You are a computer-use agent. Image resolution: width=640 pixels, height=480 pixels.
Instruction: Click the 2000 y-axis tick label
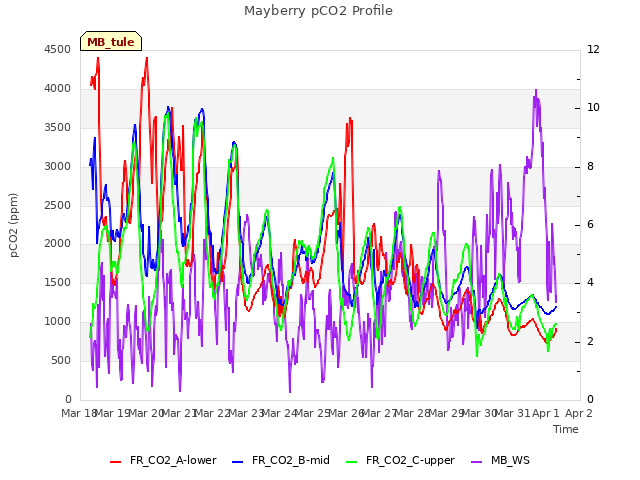coord(58,243)
